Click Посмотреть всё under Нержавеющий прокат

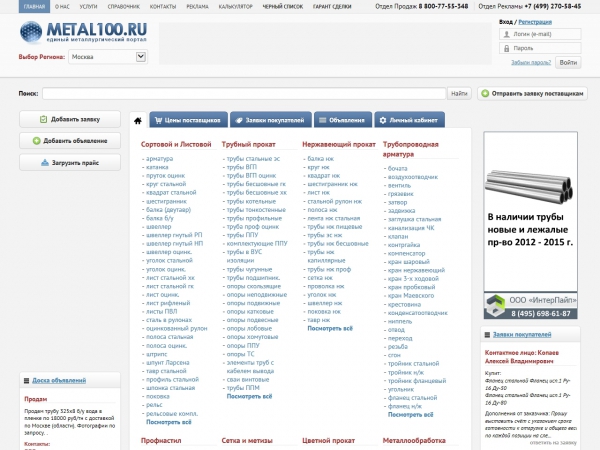click(x=330, y=328)
